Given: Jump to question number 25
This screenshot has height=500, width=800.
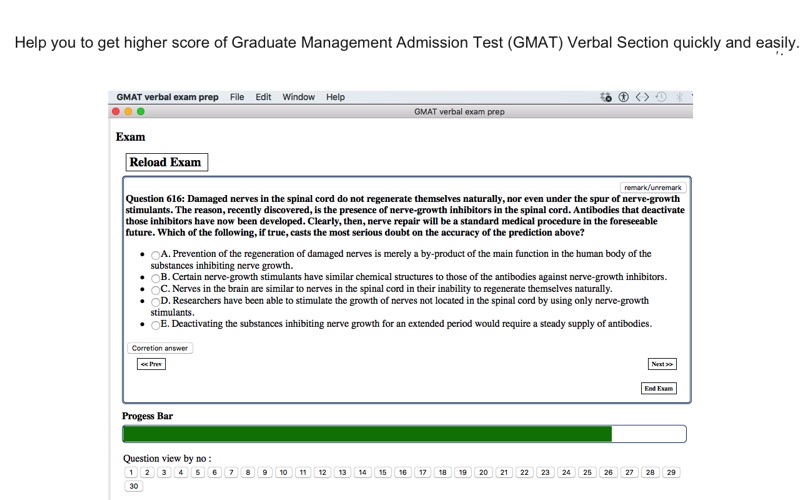Looking at the screenshot, I should [587, 472].
